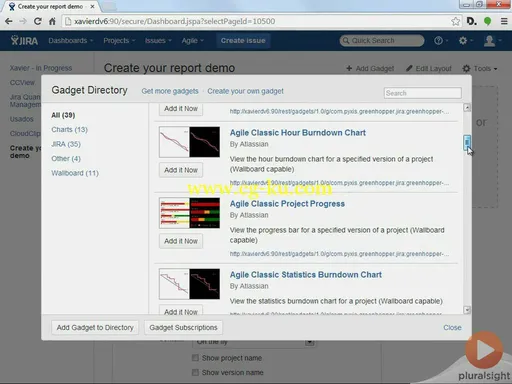
Task: Open the user profile avatar menu
Action: 492,41
